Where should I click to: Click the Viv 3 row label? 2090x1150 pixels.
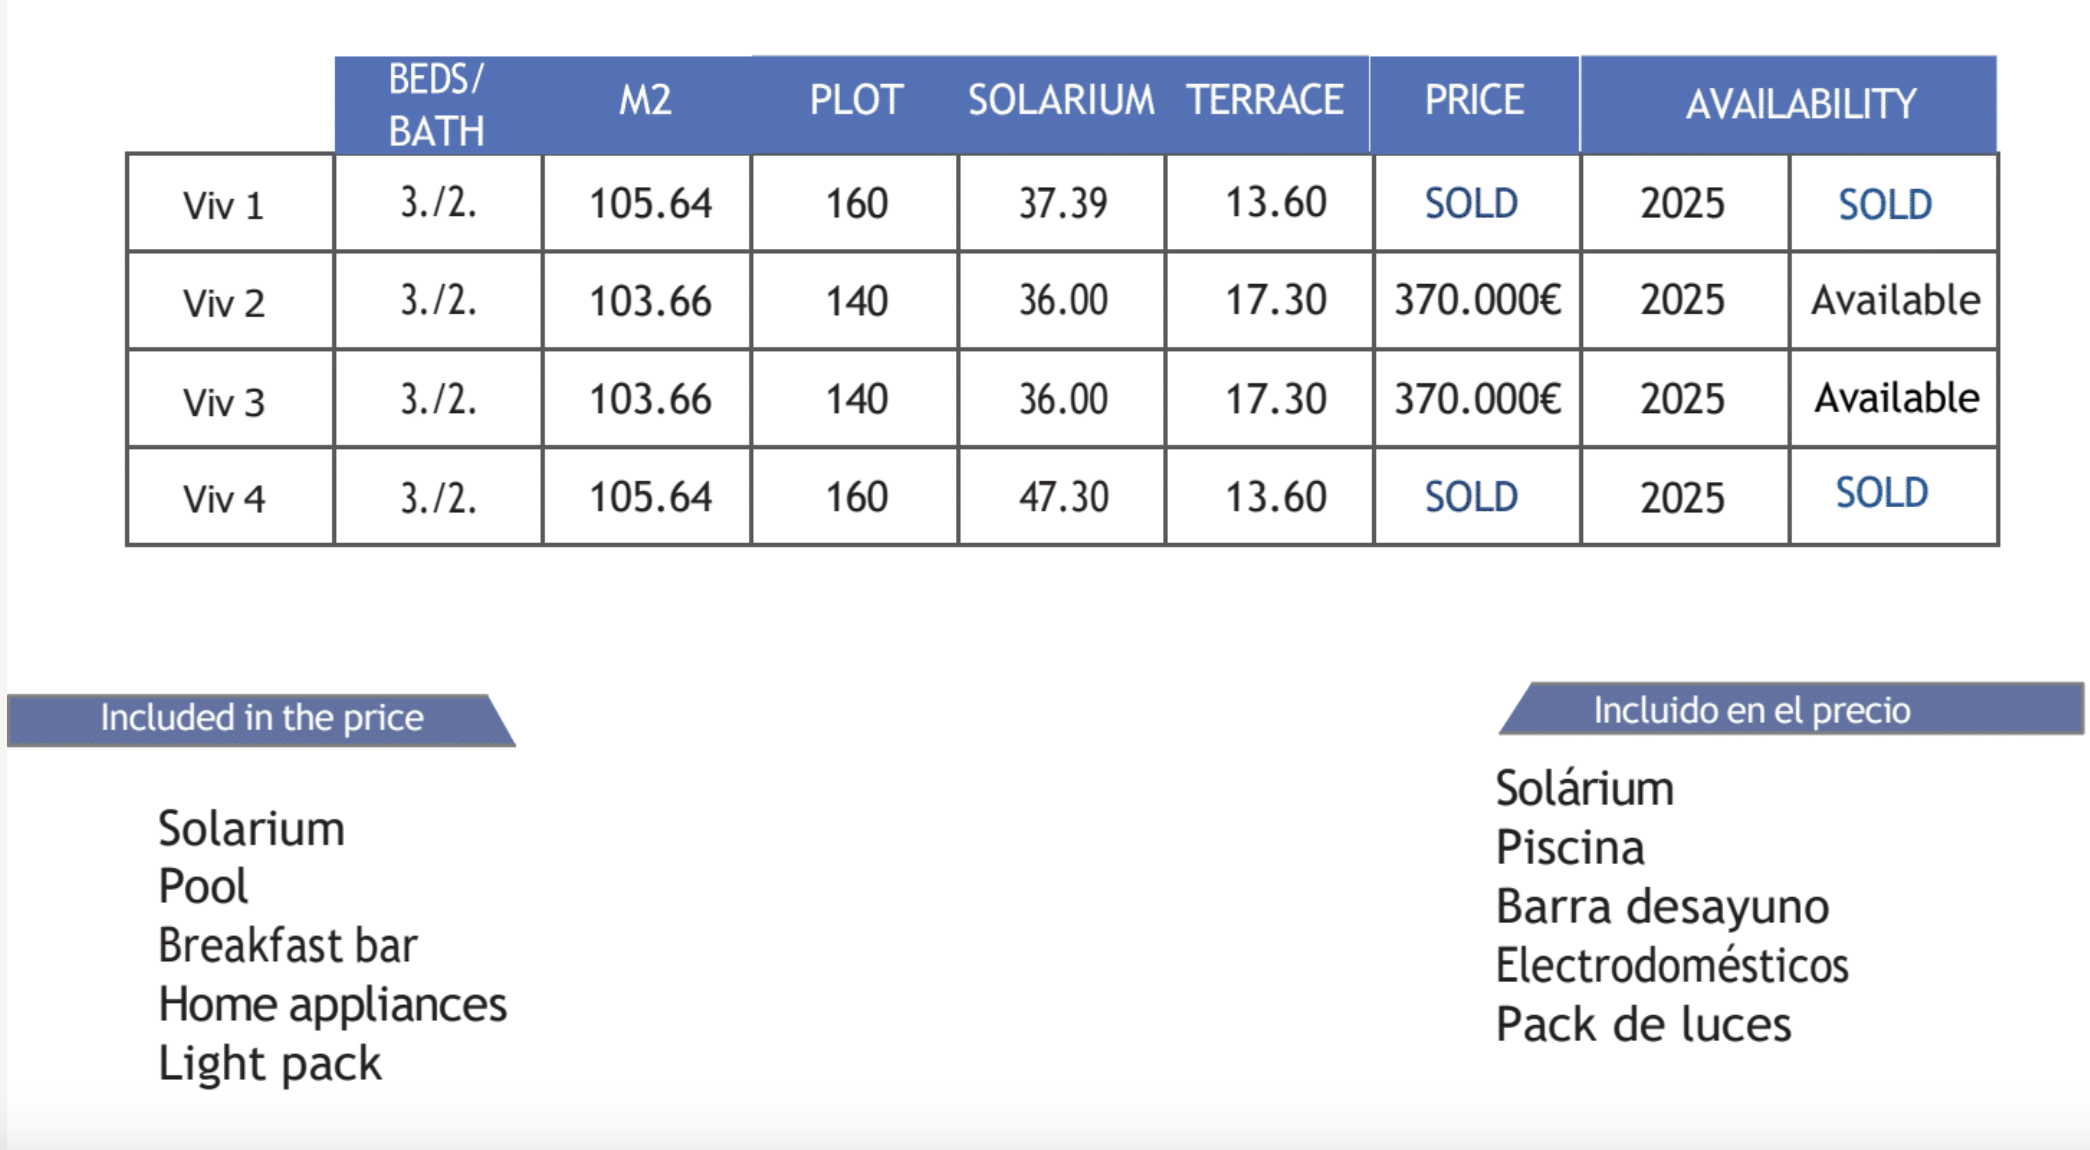pos(223,402)
